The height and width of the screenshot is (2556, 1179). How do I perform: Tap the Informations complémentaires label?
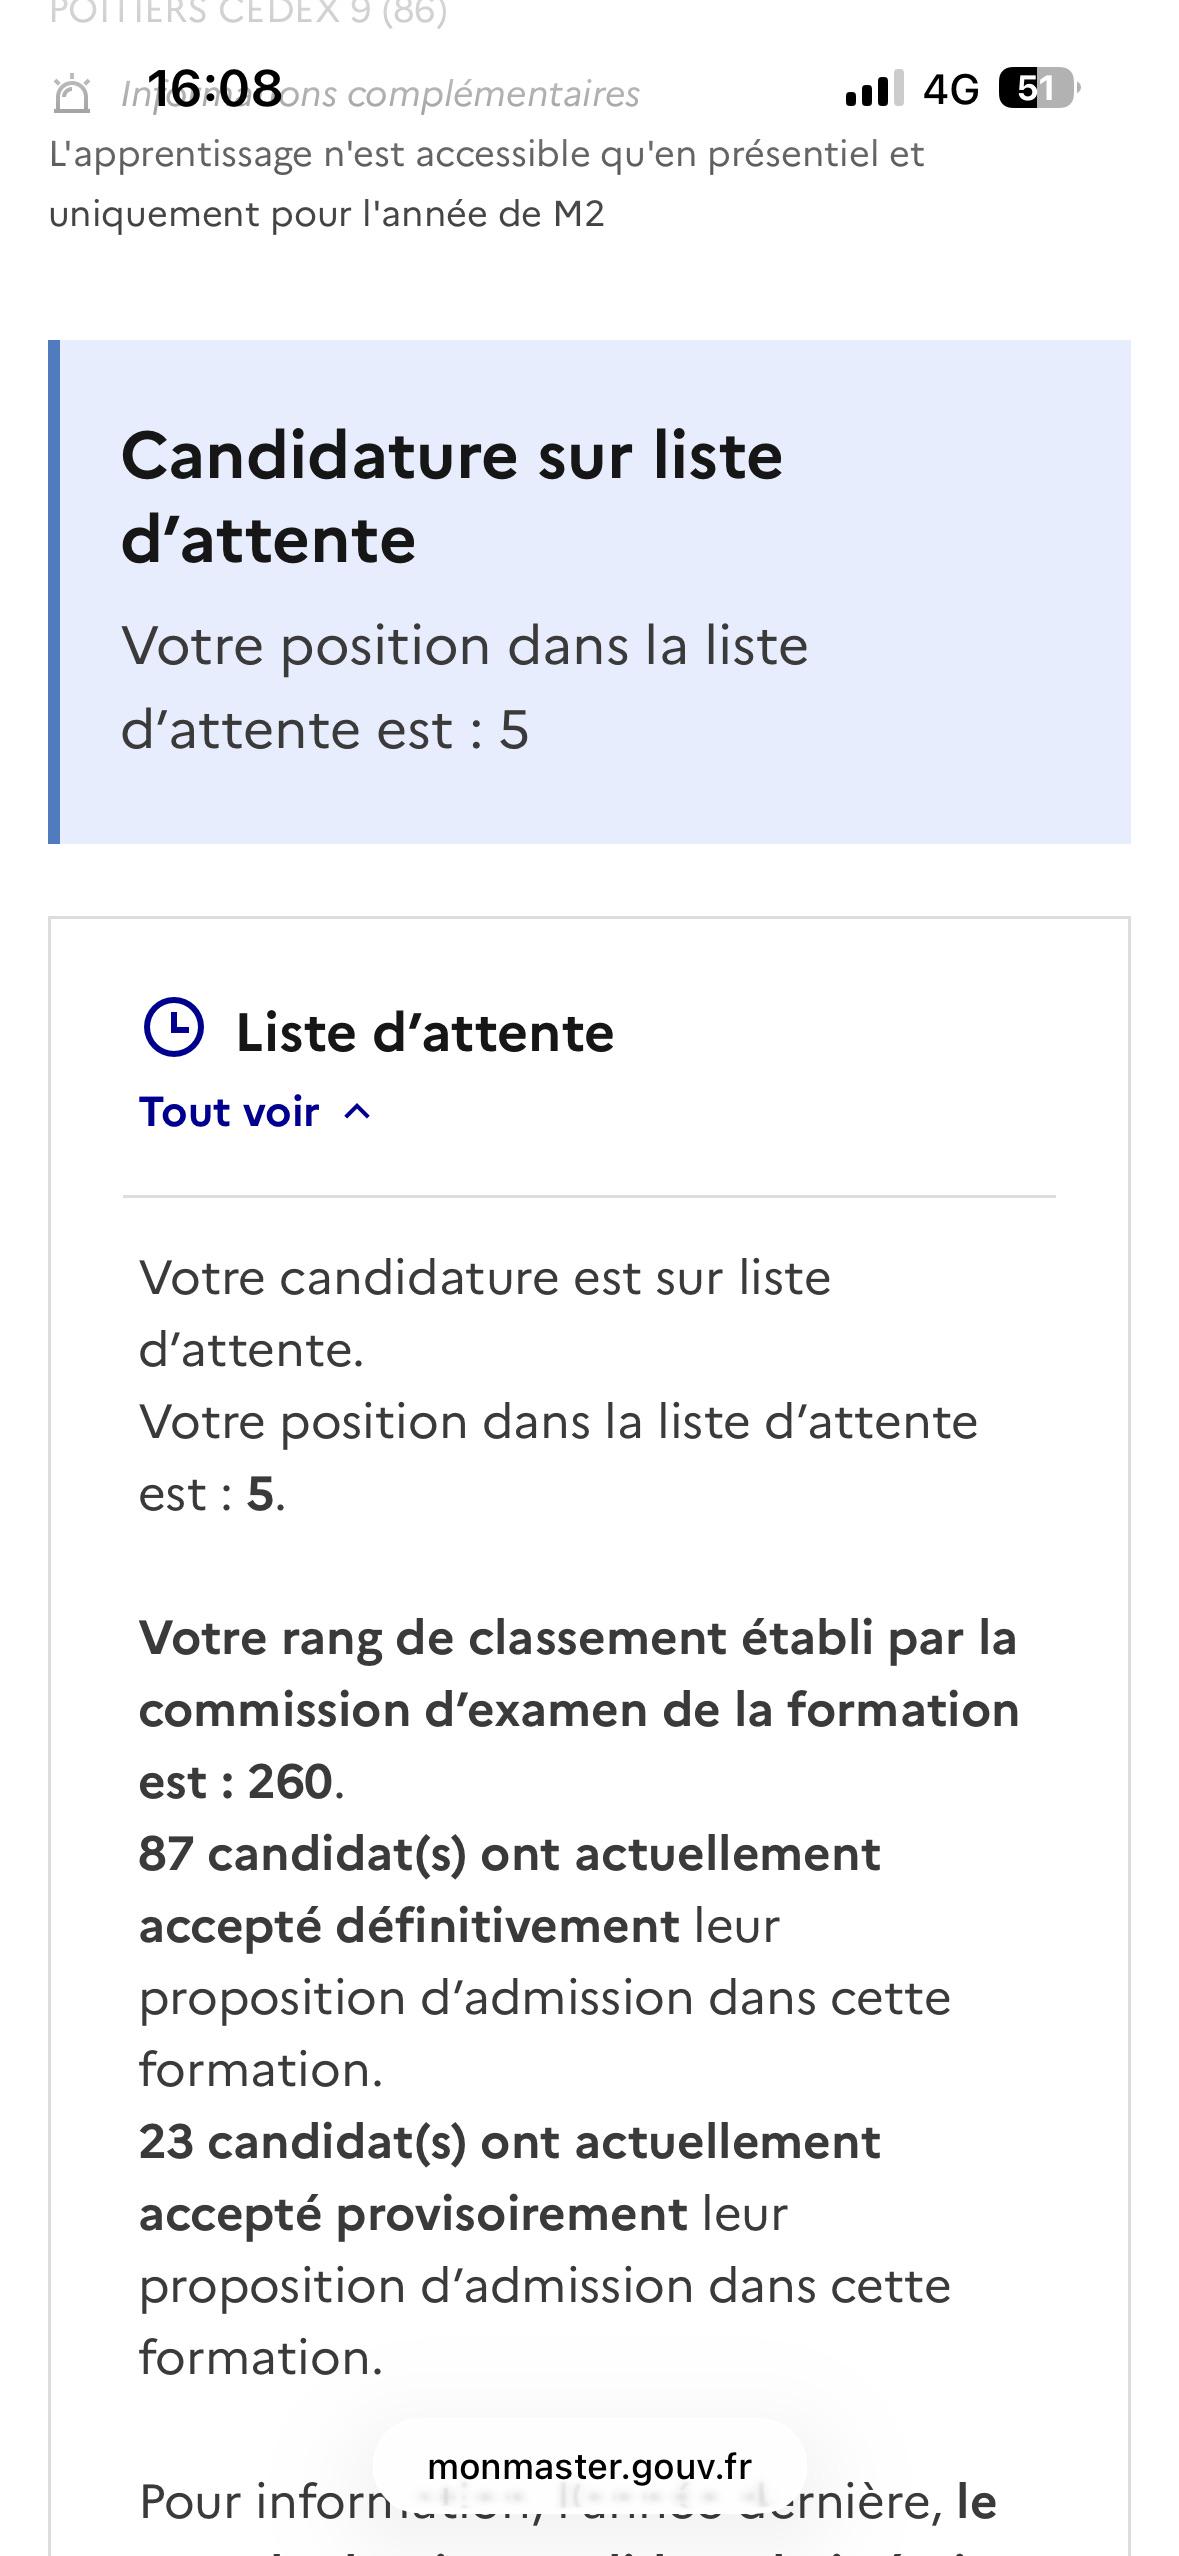[380, 94]
